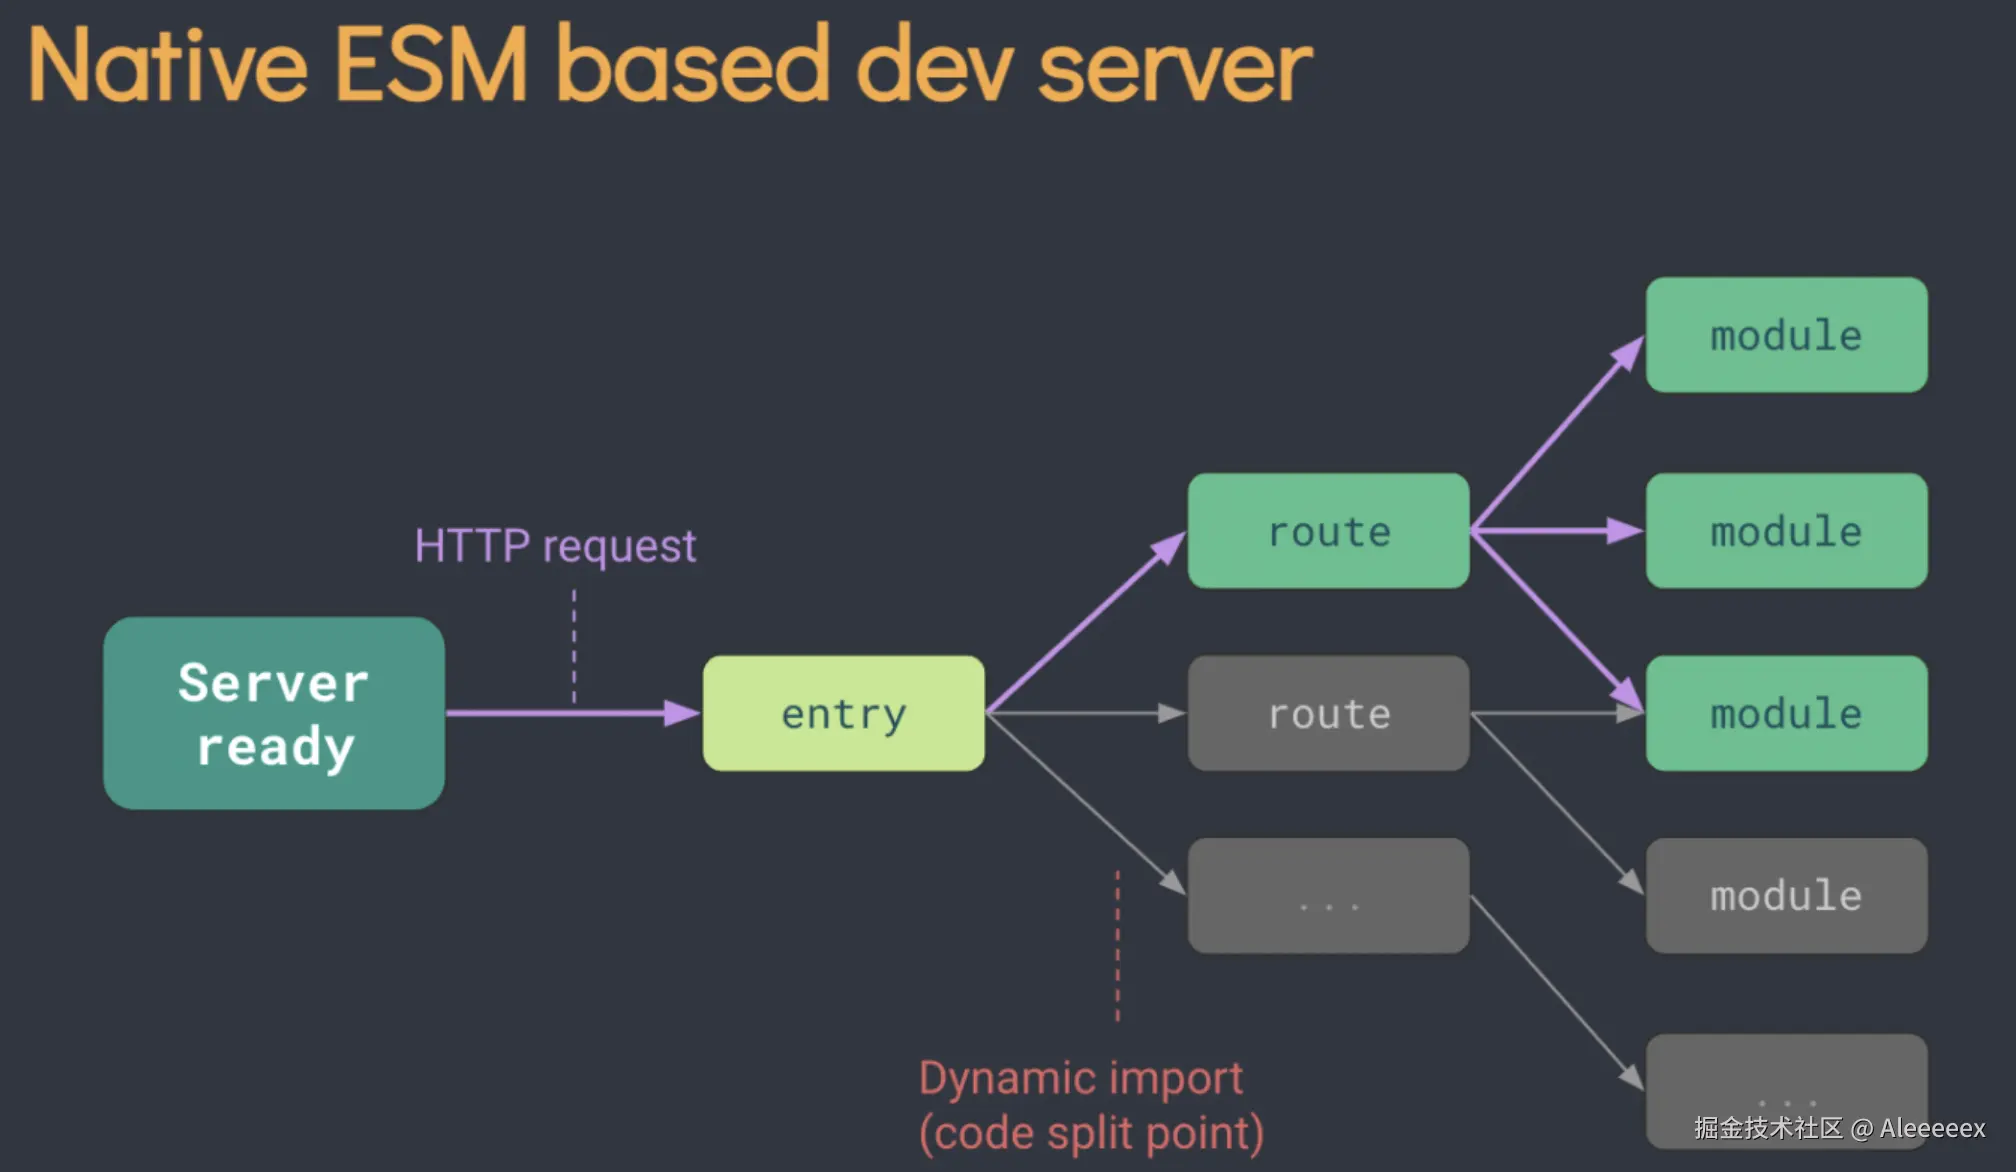Viewport: 2016px width, 1172px height.
Task: Select the gray route box
Action: [1328, 713]
